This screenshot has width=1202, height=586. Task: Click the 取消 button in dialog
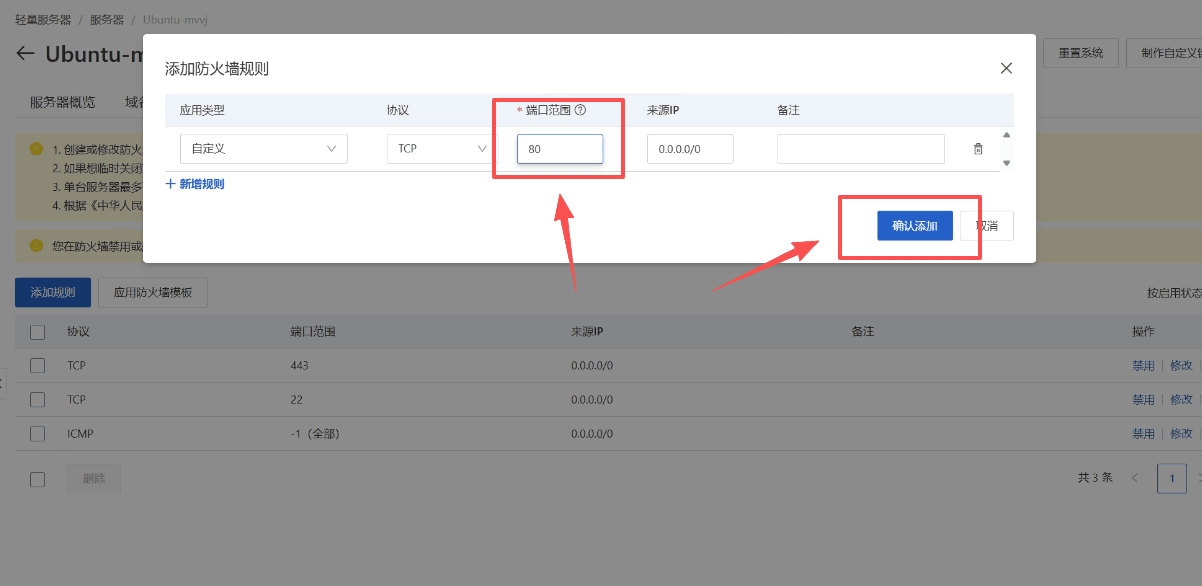tap(987, 226)
